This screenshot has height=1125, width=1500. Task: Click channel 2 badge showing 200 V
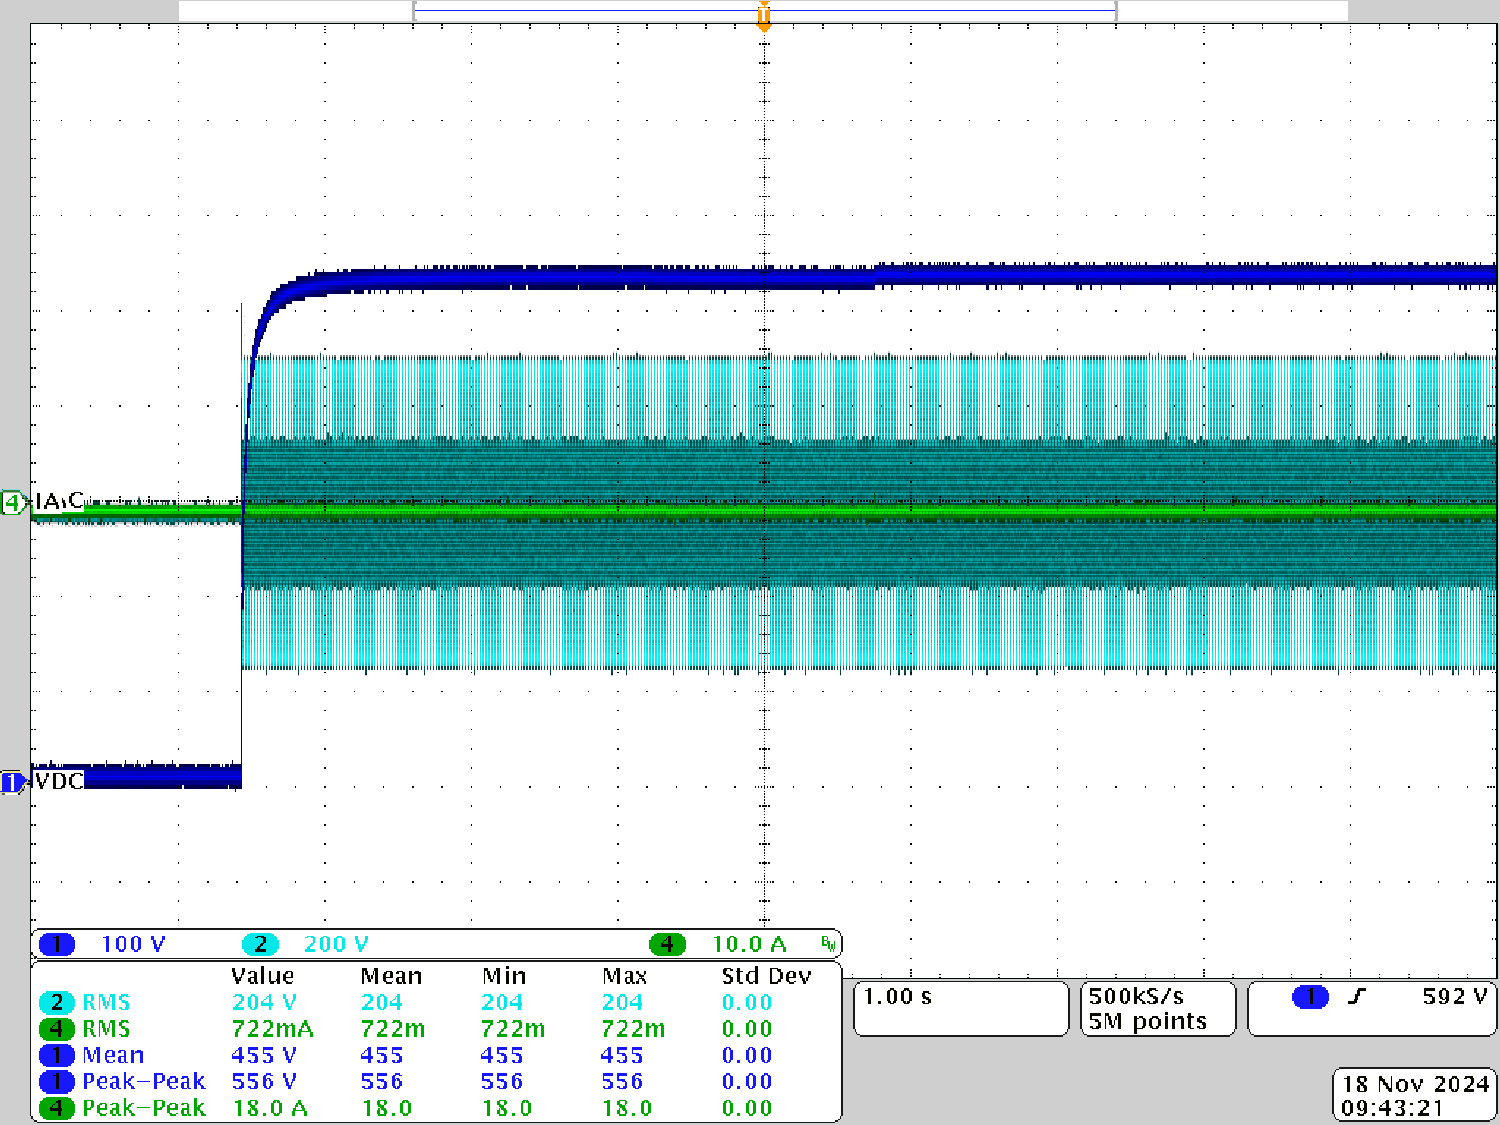pyautogui.click(x=260, y=944)
